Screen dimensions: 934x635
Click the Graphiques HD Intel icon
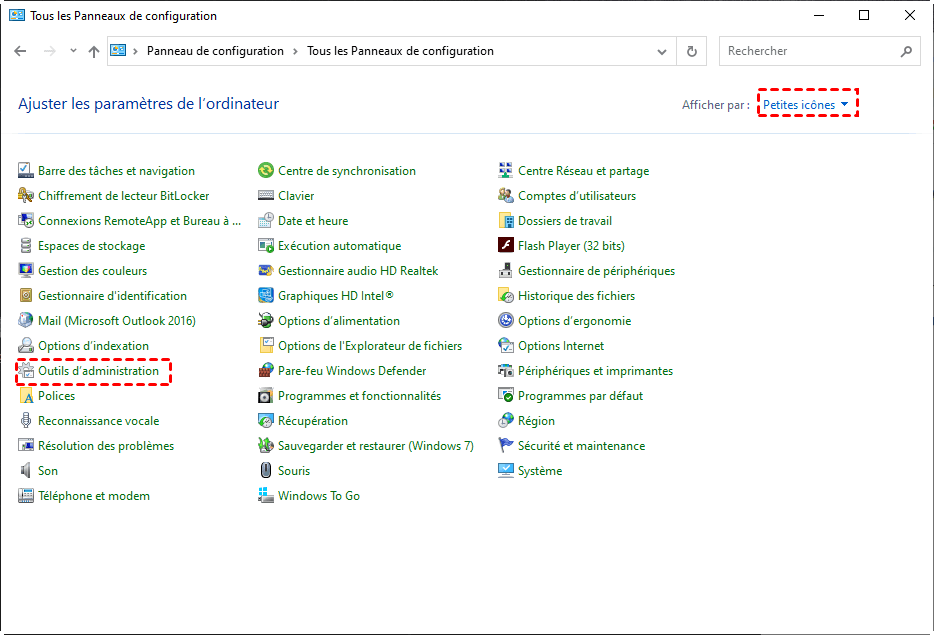click(x=266, y=296)
